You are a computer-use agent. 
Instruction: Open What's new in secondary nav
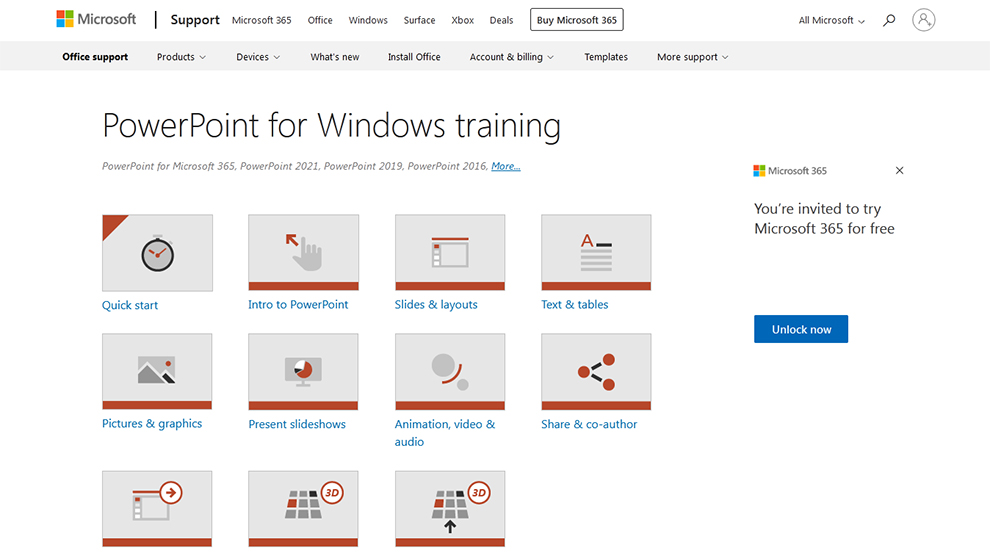coord(335,57)
